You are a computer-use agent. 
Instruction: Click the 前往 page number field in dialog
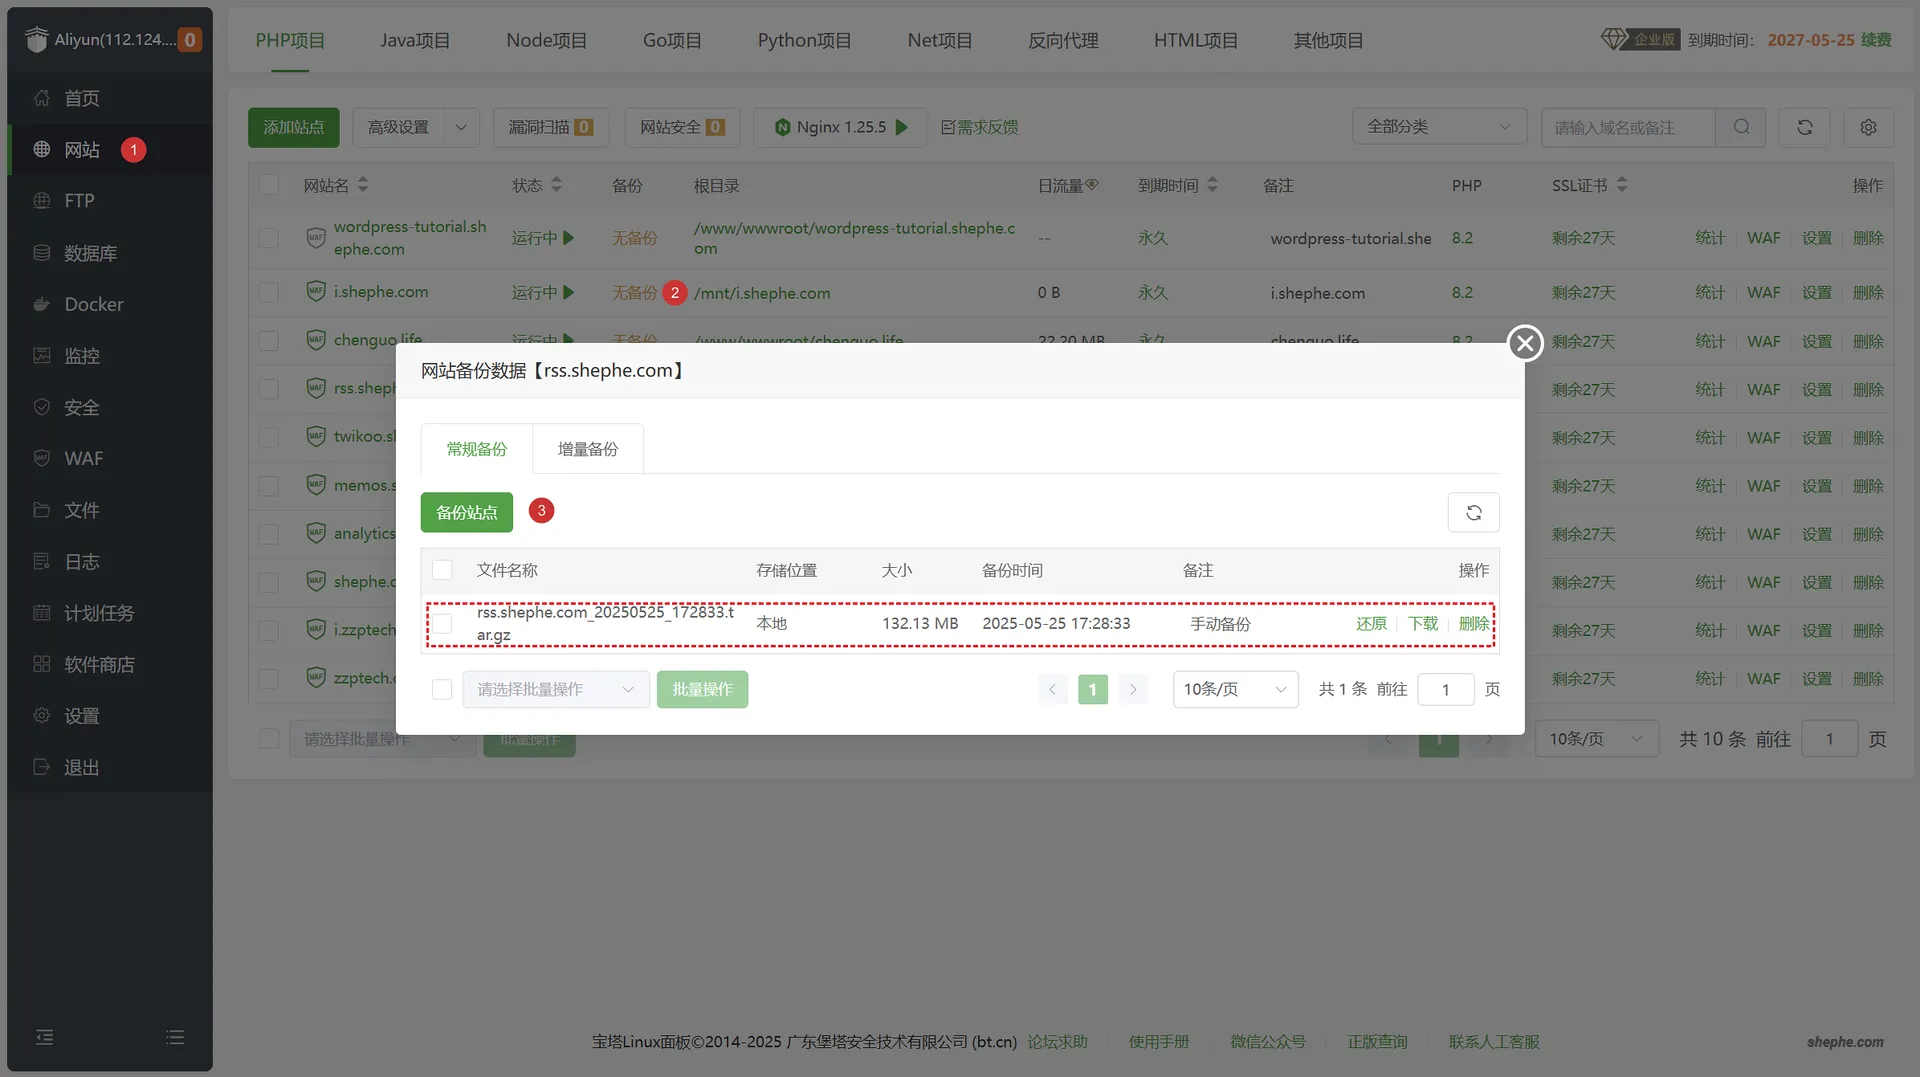click(1445, 689)
